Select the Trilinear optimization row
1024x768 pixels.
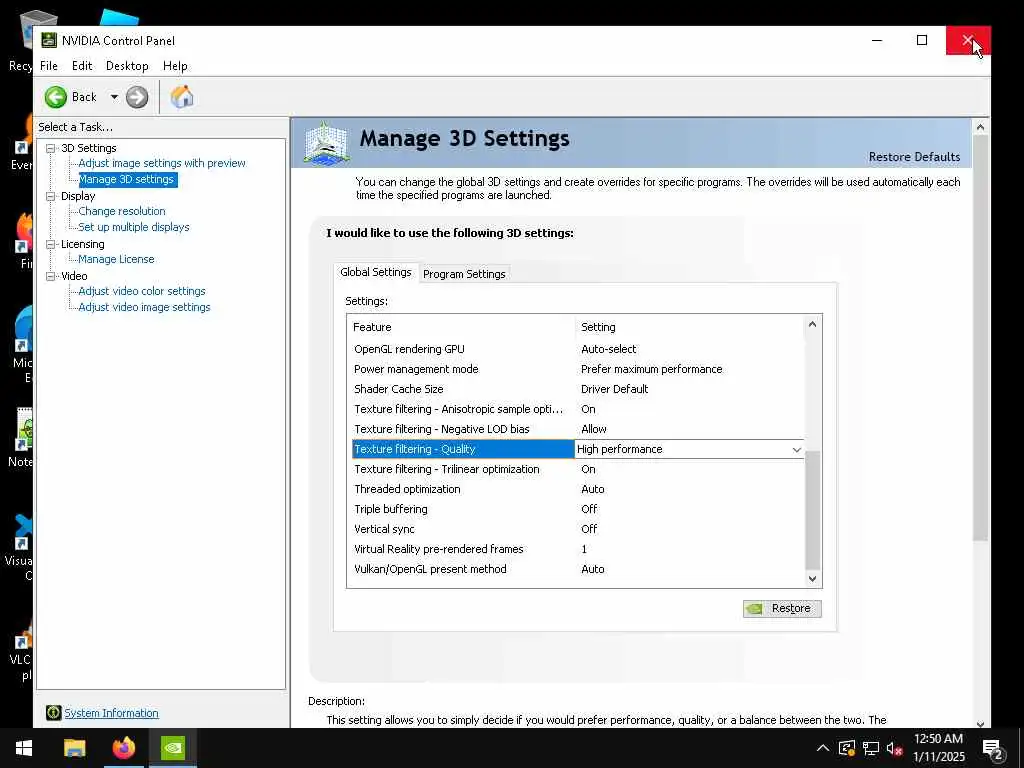point(578,470)
